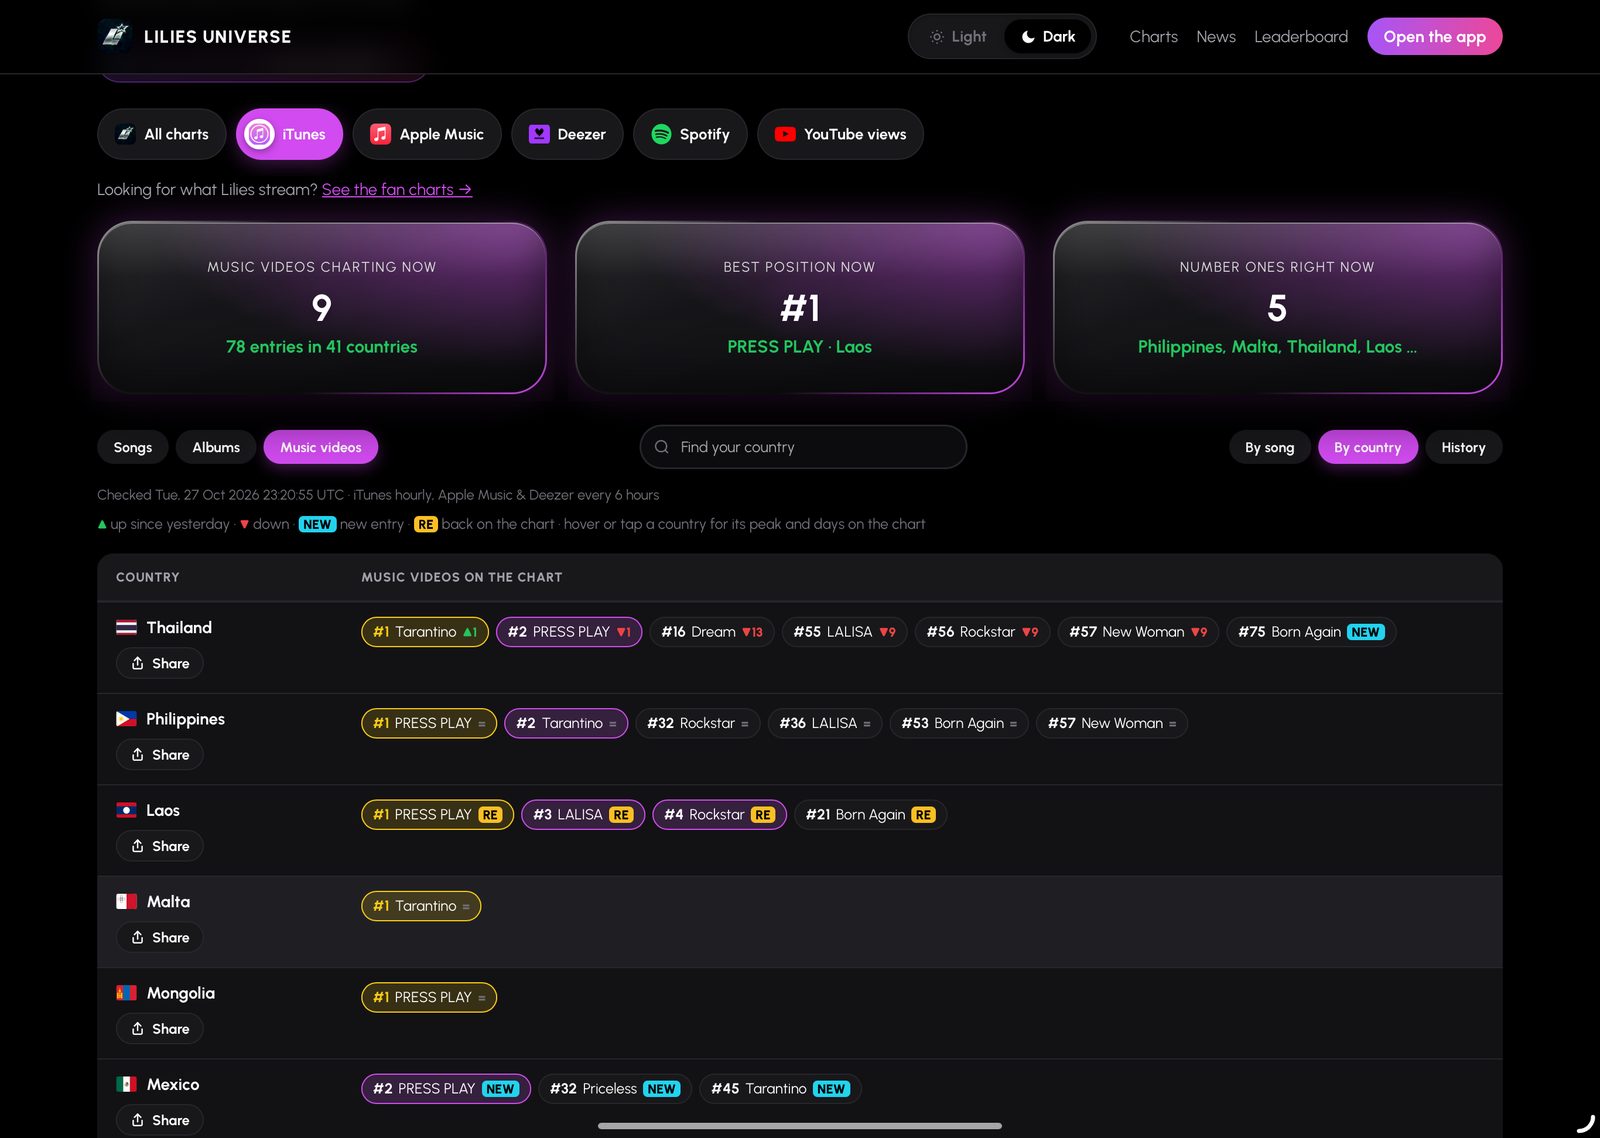The image size is (1600, 1138).
Task: Follow the See the fan charts link
Action: 397,189
